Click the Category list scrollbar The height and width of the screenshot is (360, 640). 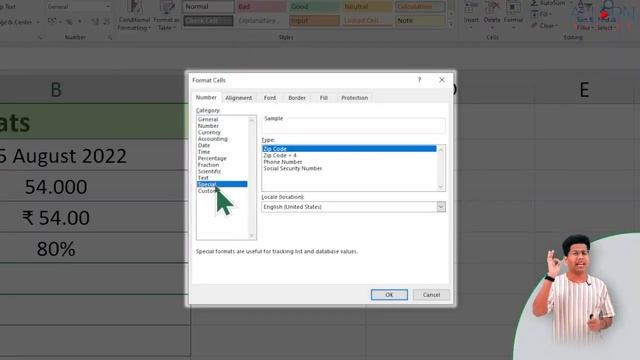point(252,178)
